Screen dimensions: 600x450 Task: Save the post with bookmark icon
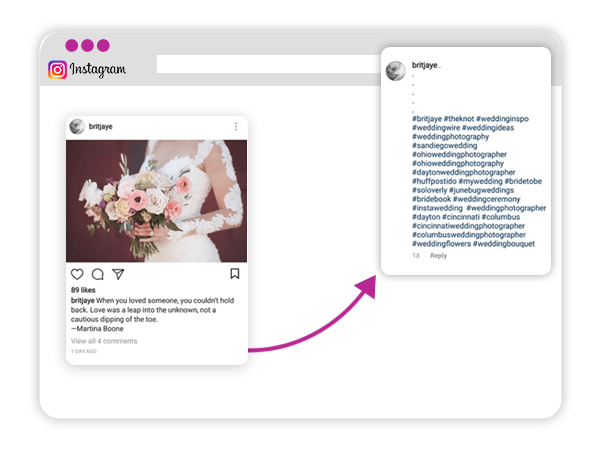coord(235,274)
